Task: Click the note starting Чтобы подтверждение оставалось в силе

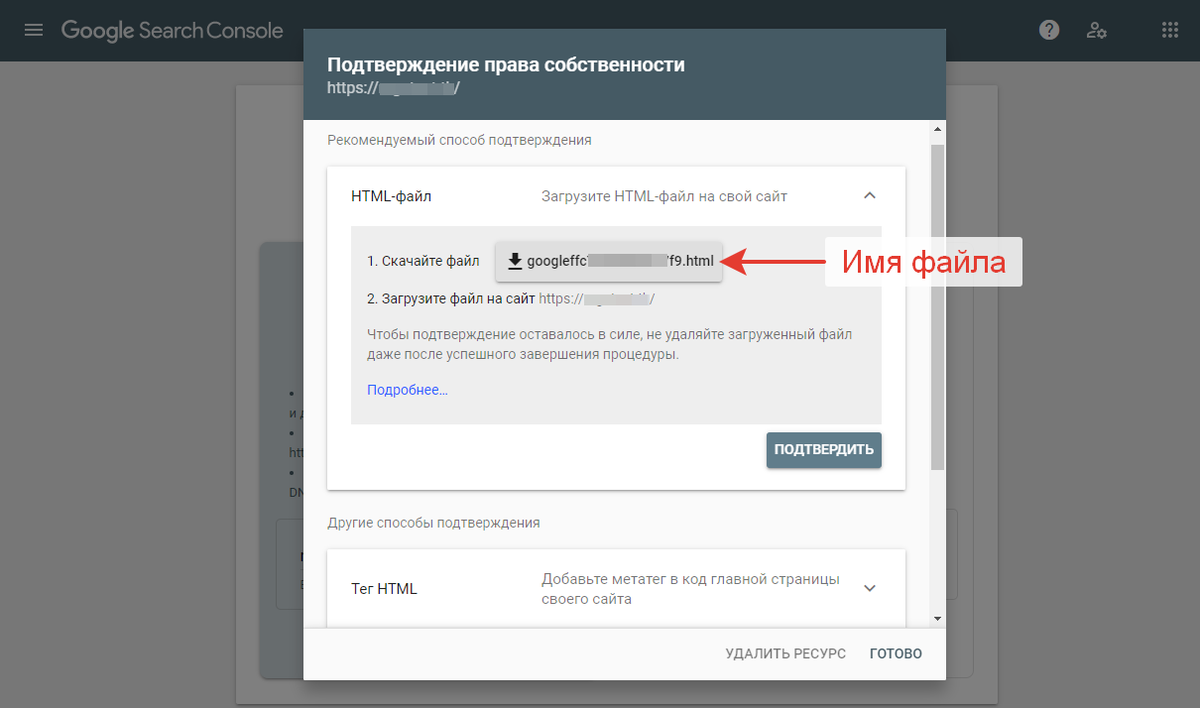Action: coord(610,344)
